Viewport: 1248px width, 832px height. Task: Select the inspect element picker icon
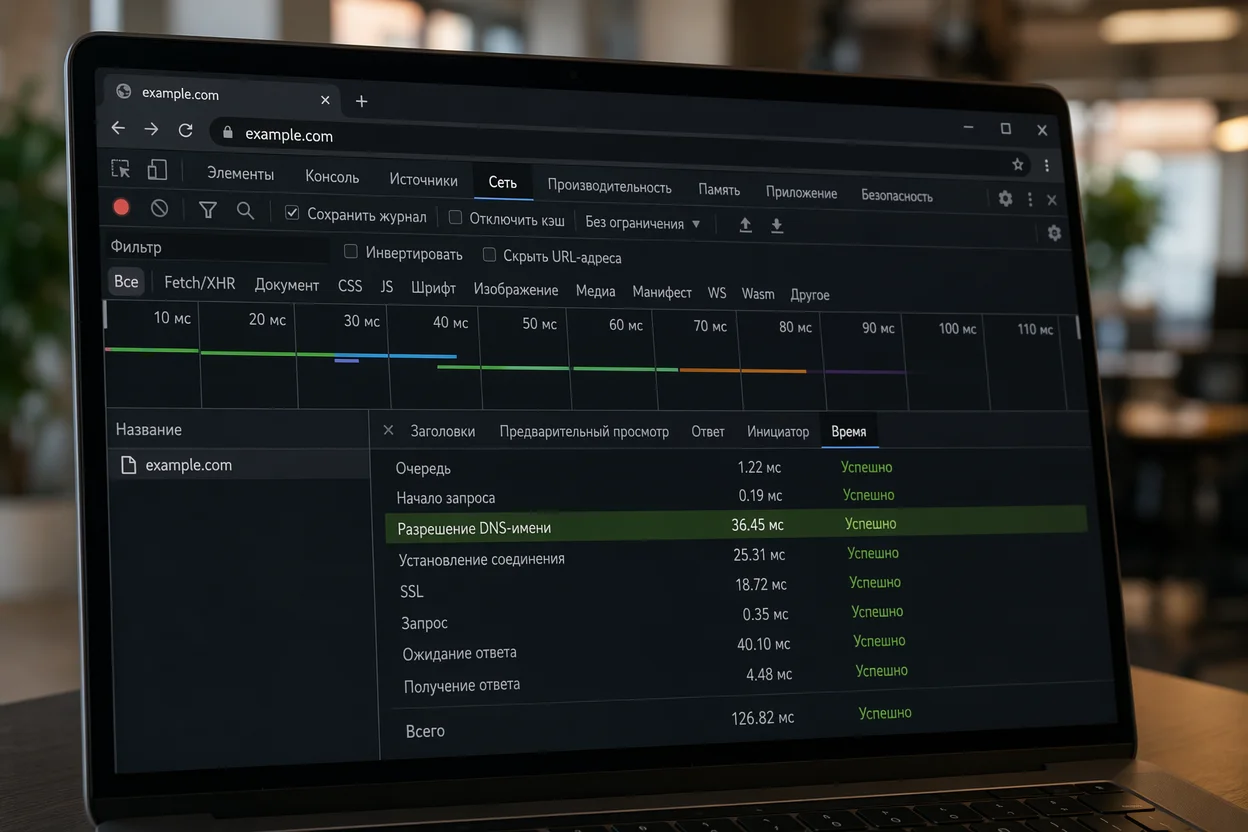tap(121, 169)
